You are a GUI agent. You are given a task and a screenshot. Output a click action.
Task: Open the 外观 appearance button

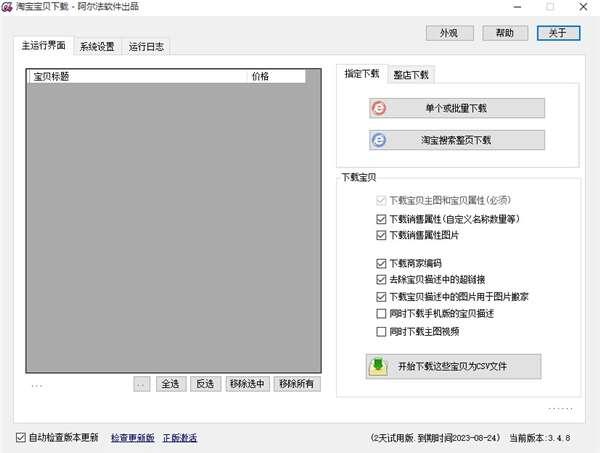(450, 33)
